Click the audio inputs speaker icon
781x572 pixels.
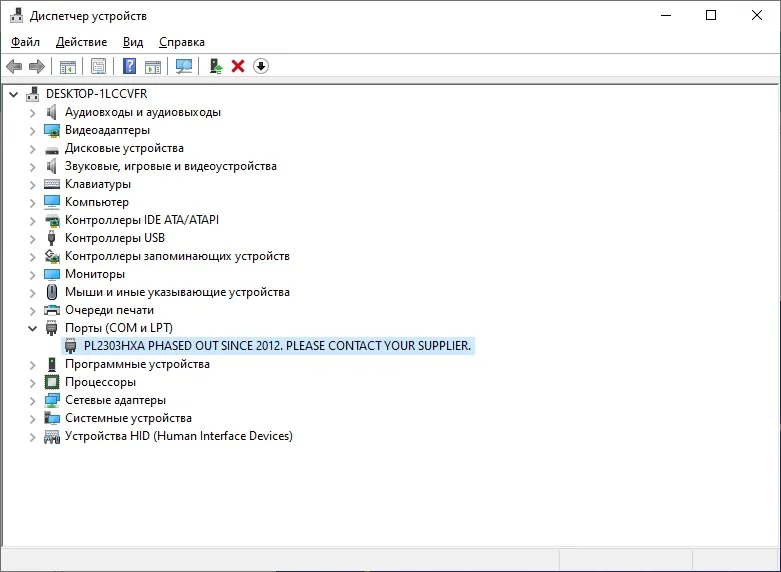51,112
